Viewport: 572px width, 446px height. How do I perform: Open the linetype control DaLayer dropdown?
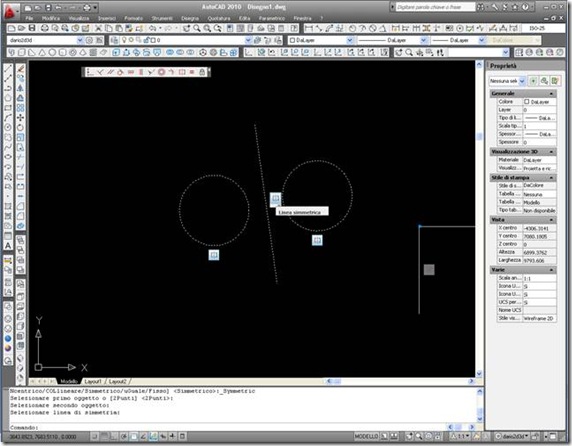pyautogui.click(x=424, y=40)
